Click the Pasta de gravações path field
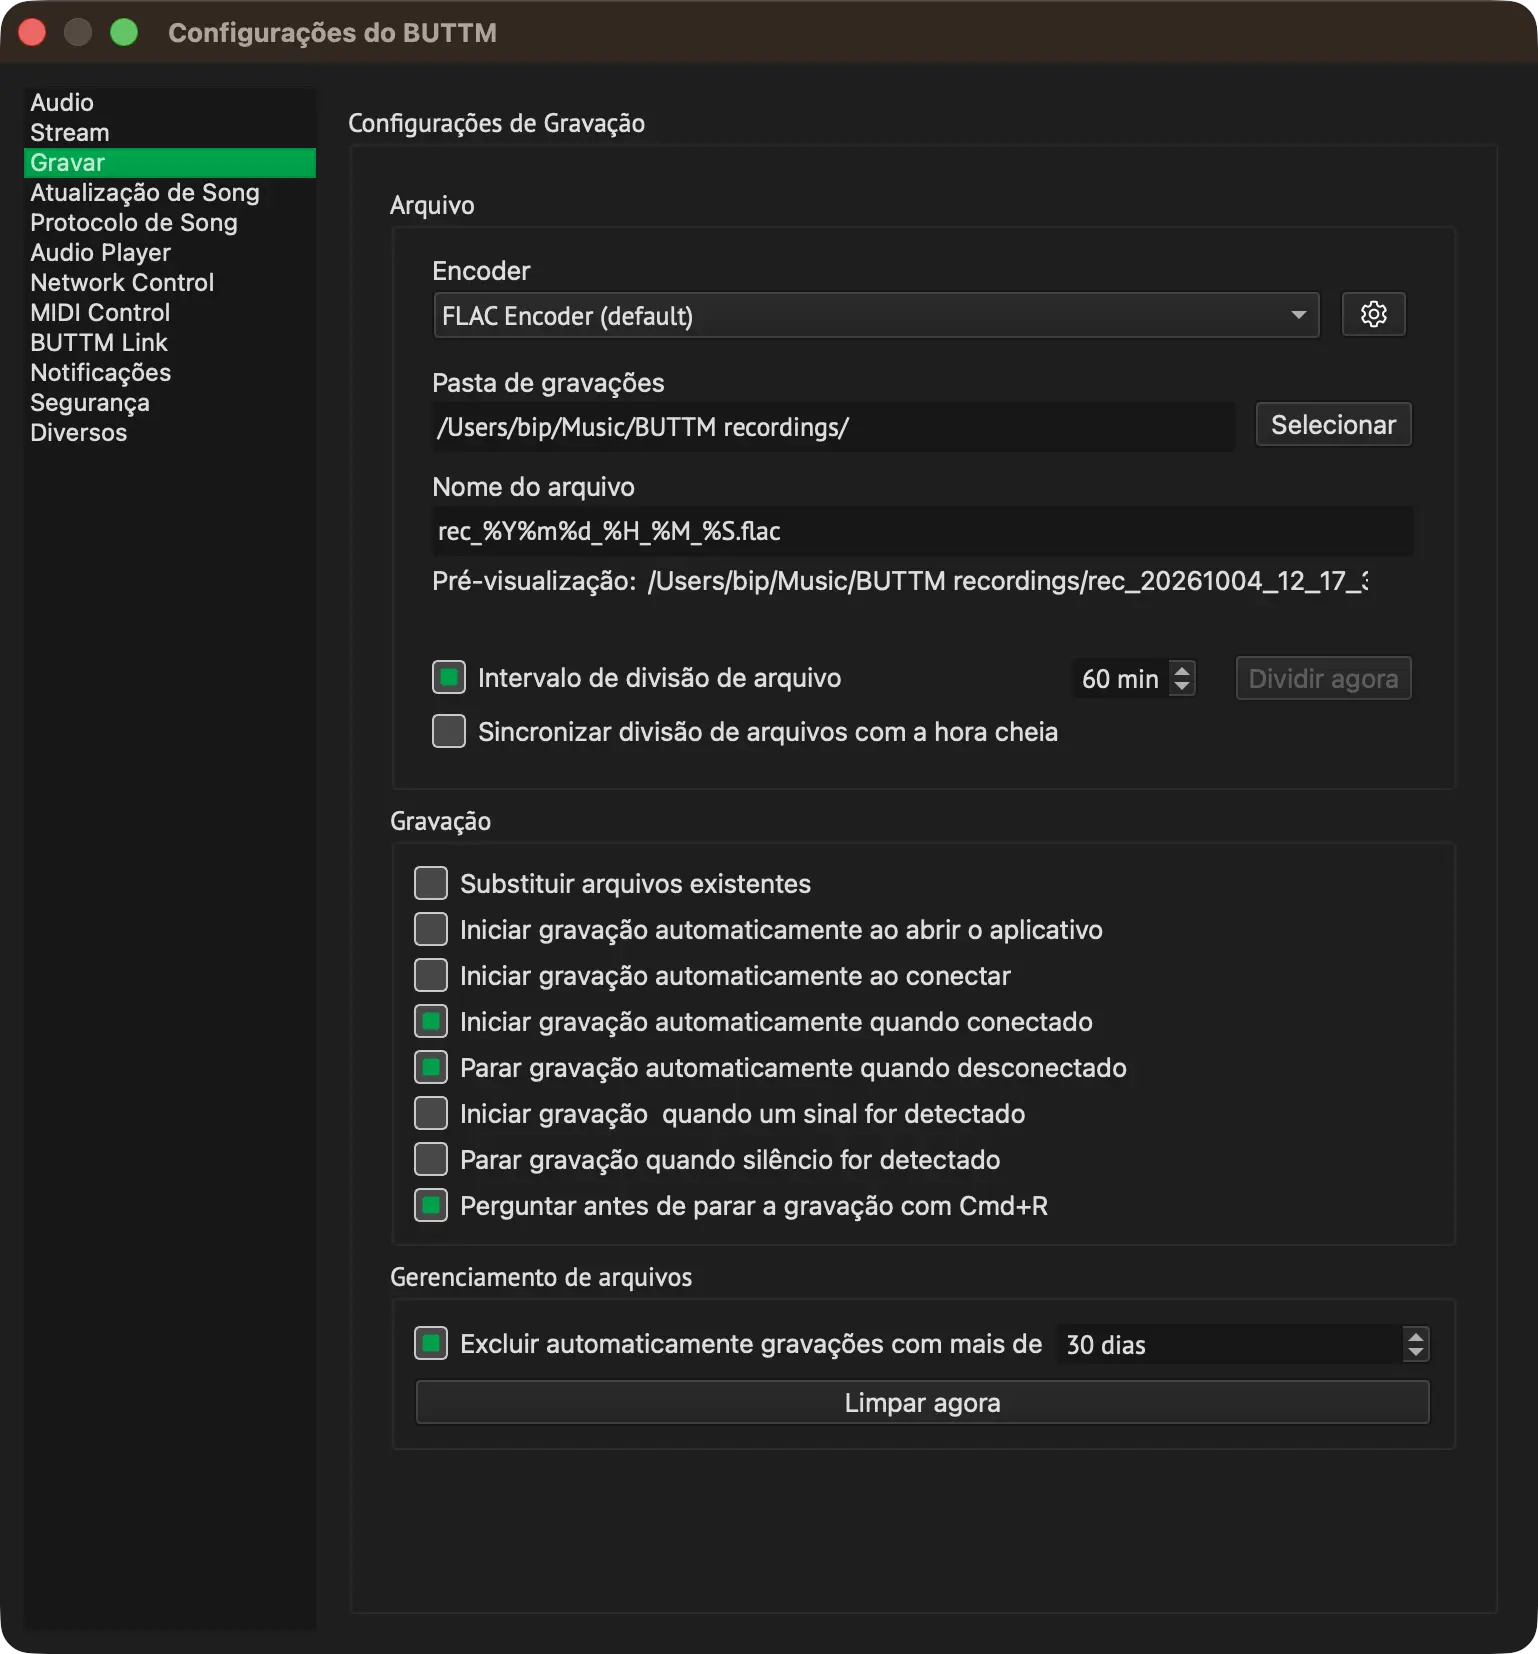Screen dimensions: 1538x1654 pyautogui.click(x=834, y=427)
